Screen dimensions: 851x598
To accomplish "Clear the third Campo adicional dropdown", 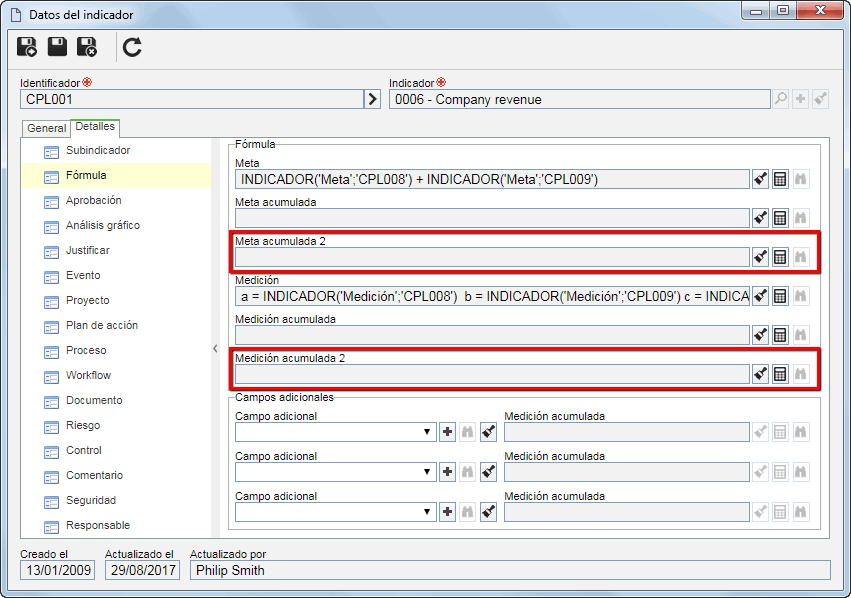I will [488, 512].
